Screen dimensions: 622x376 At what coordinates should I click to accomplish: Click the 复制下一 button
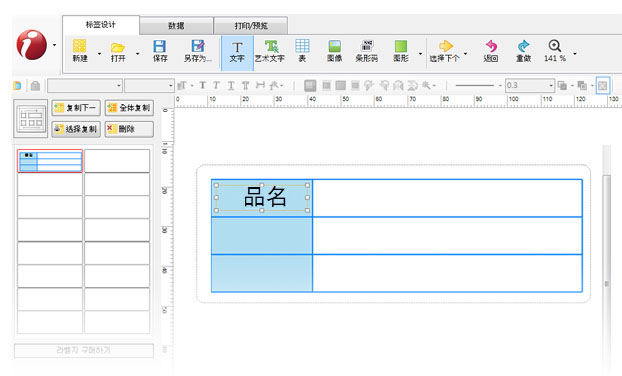click(x=76, y=108)
